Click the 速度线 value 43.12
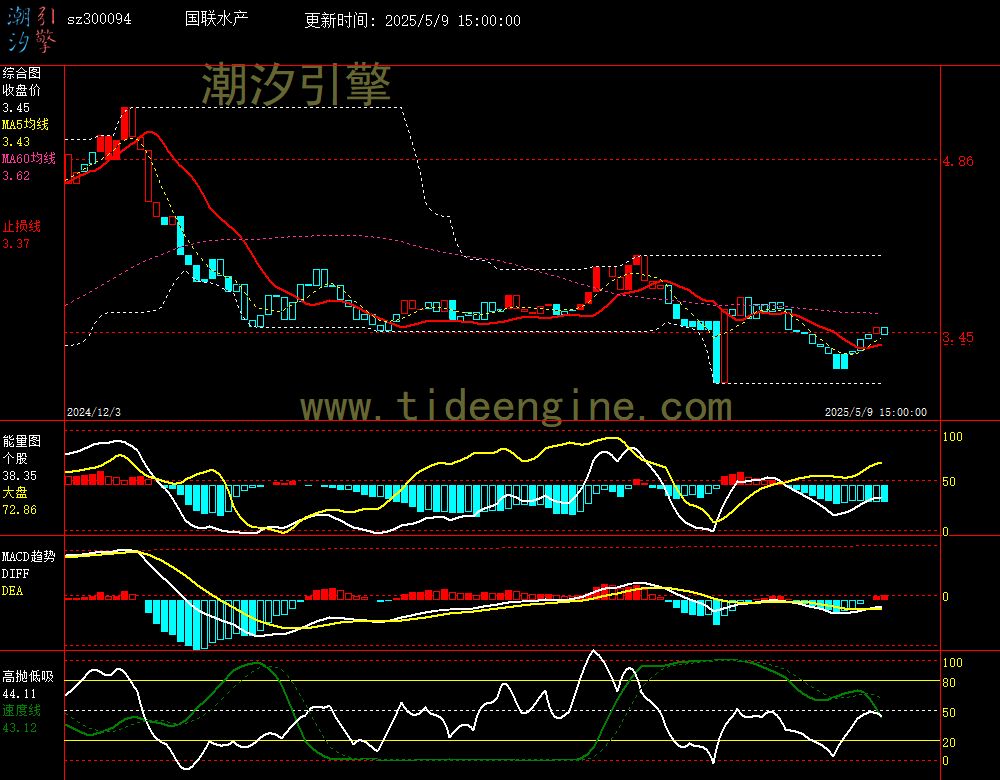1000x780 pixels. (19, 728)
